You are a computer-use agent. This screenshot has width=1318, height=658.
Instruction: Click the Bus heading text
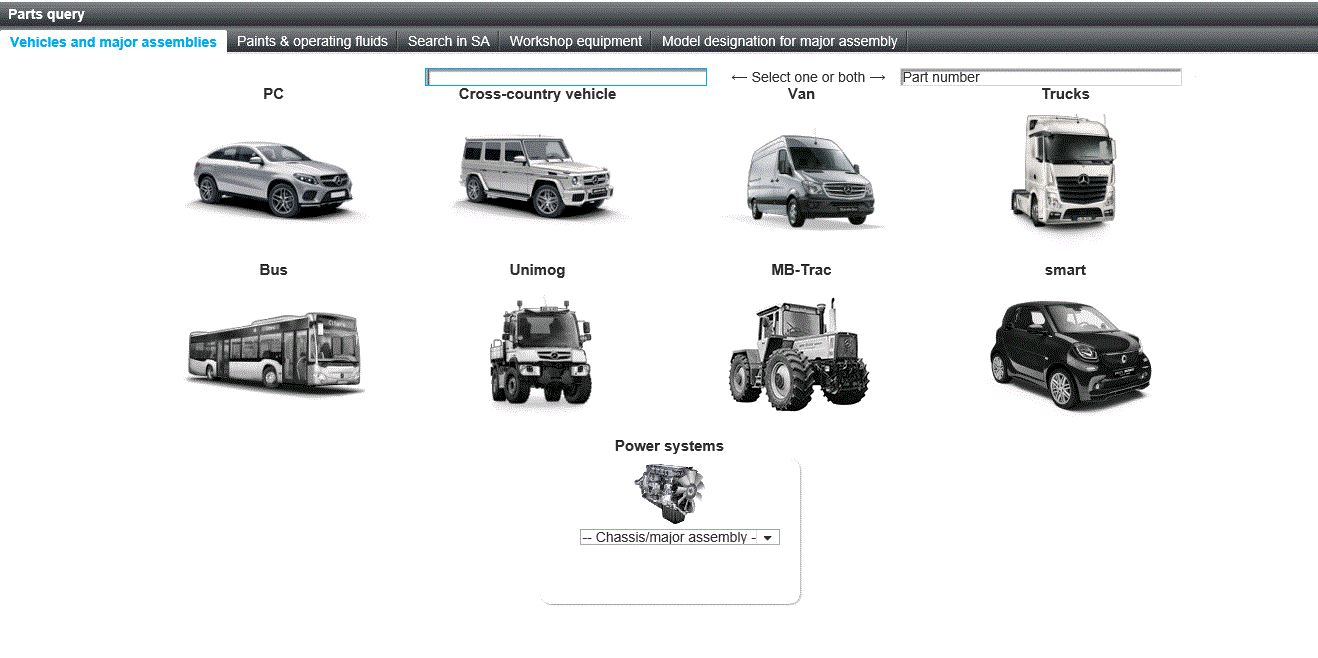pos(273,270)
